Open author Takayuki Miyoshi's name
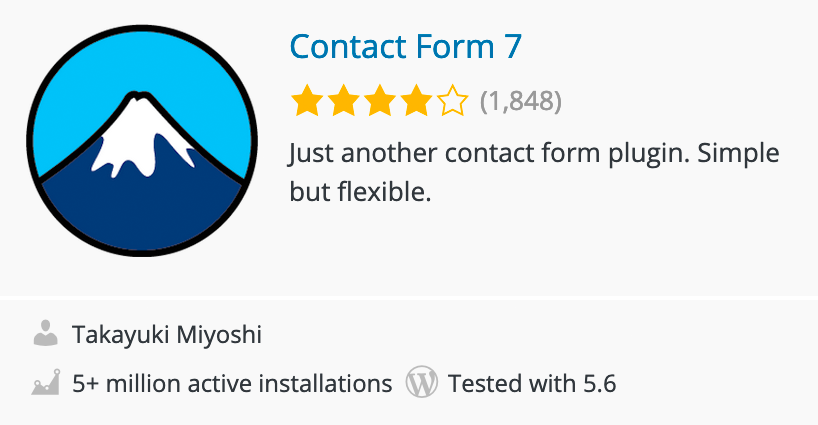 (167, 334)
